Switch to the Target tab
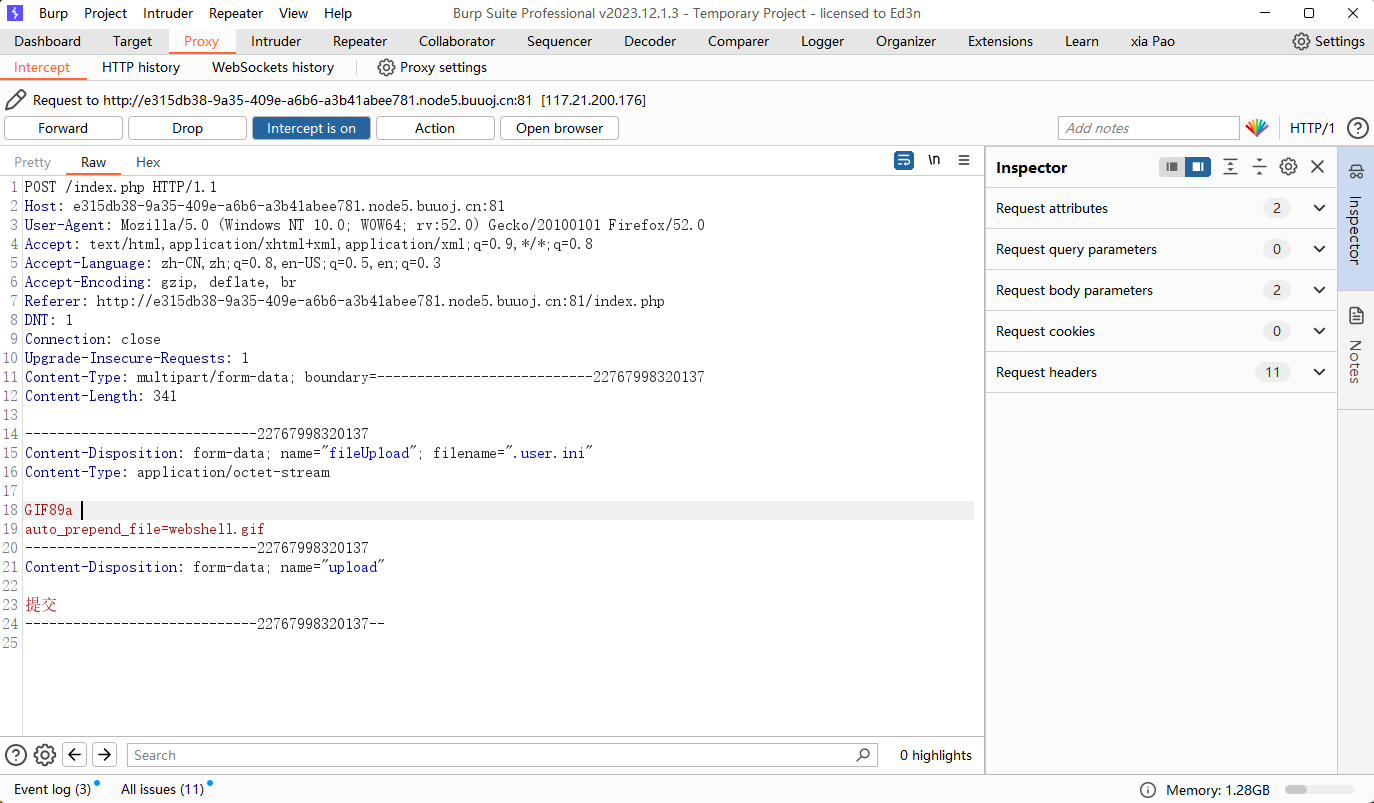 click(132, 41)
